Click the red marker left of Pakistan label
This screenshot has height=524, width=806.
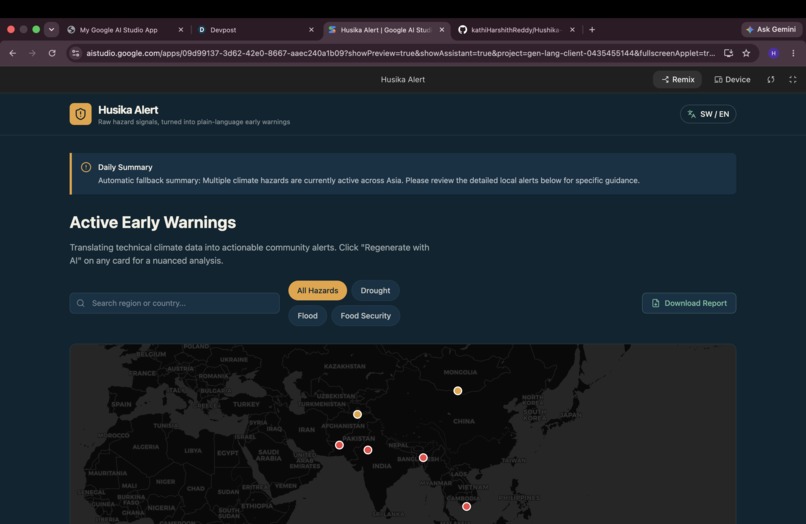[x=339, y=445]
